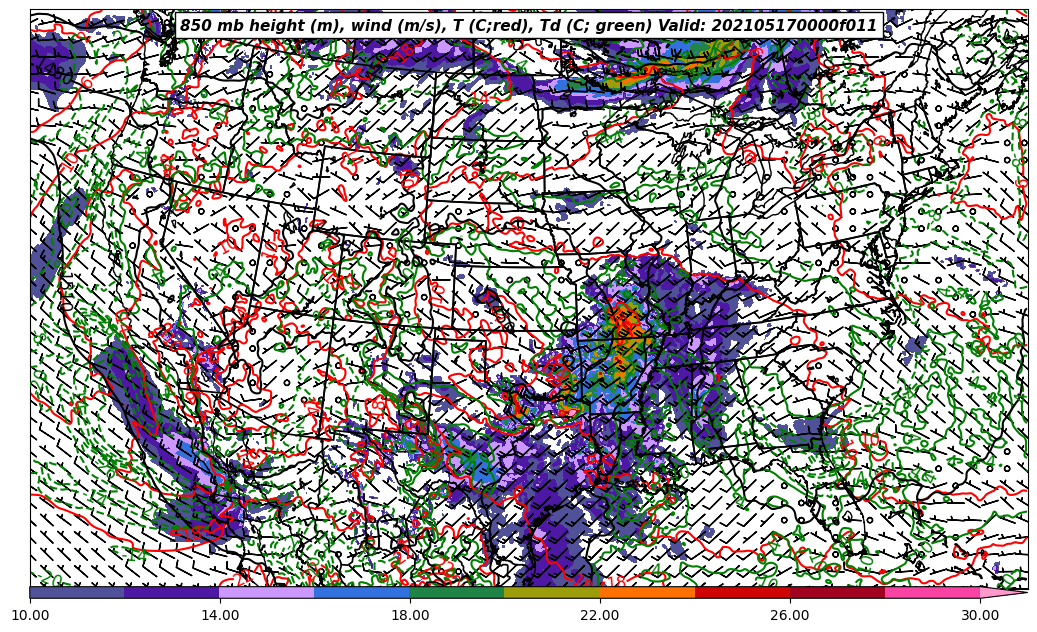
Task: Select the 18.00 colorbar tick label
Action: click(x=410, y=616)
